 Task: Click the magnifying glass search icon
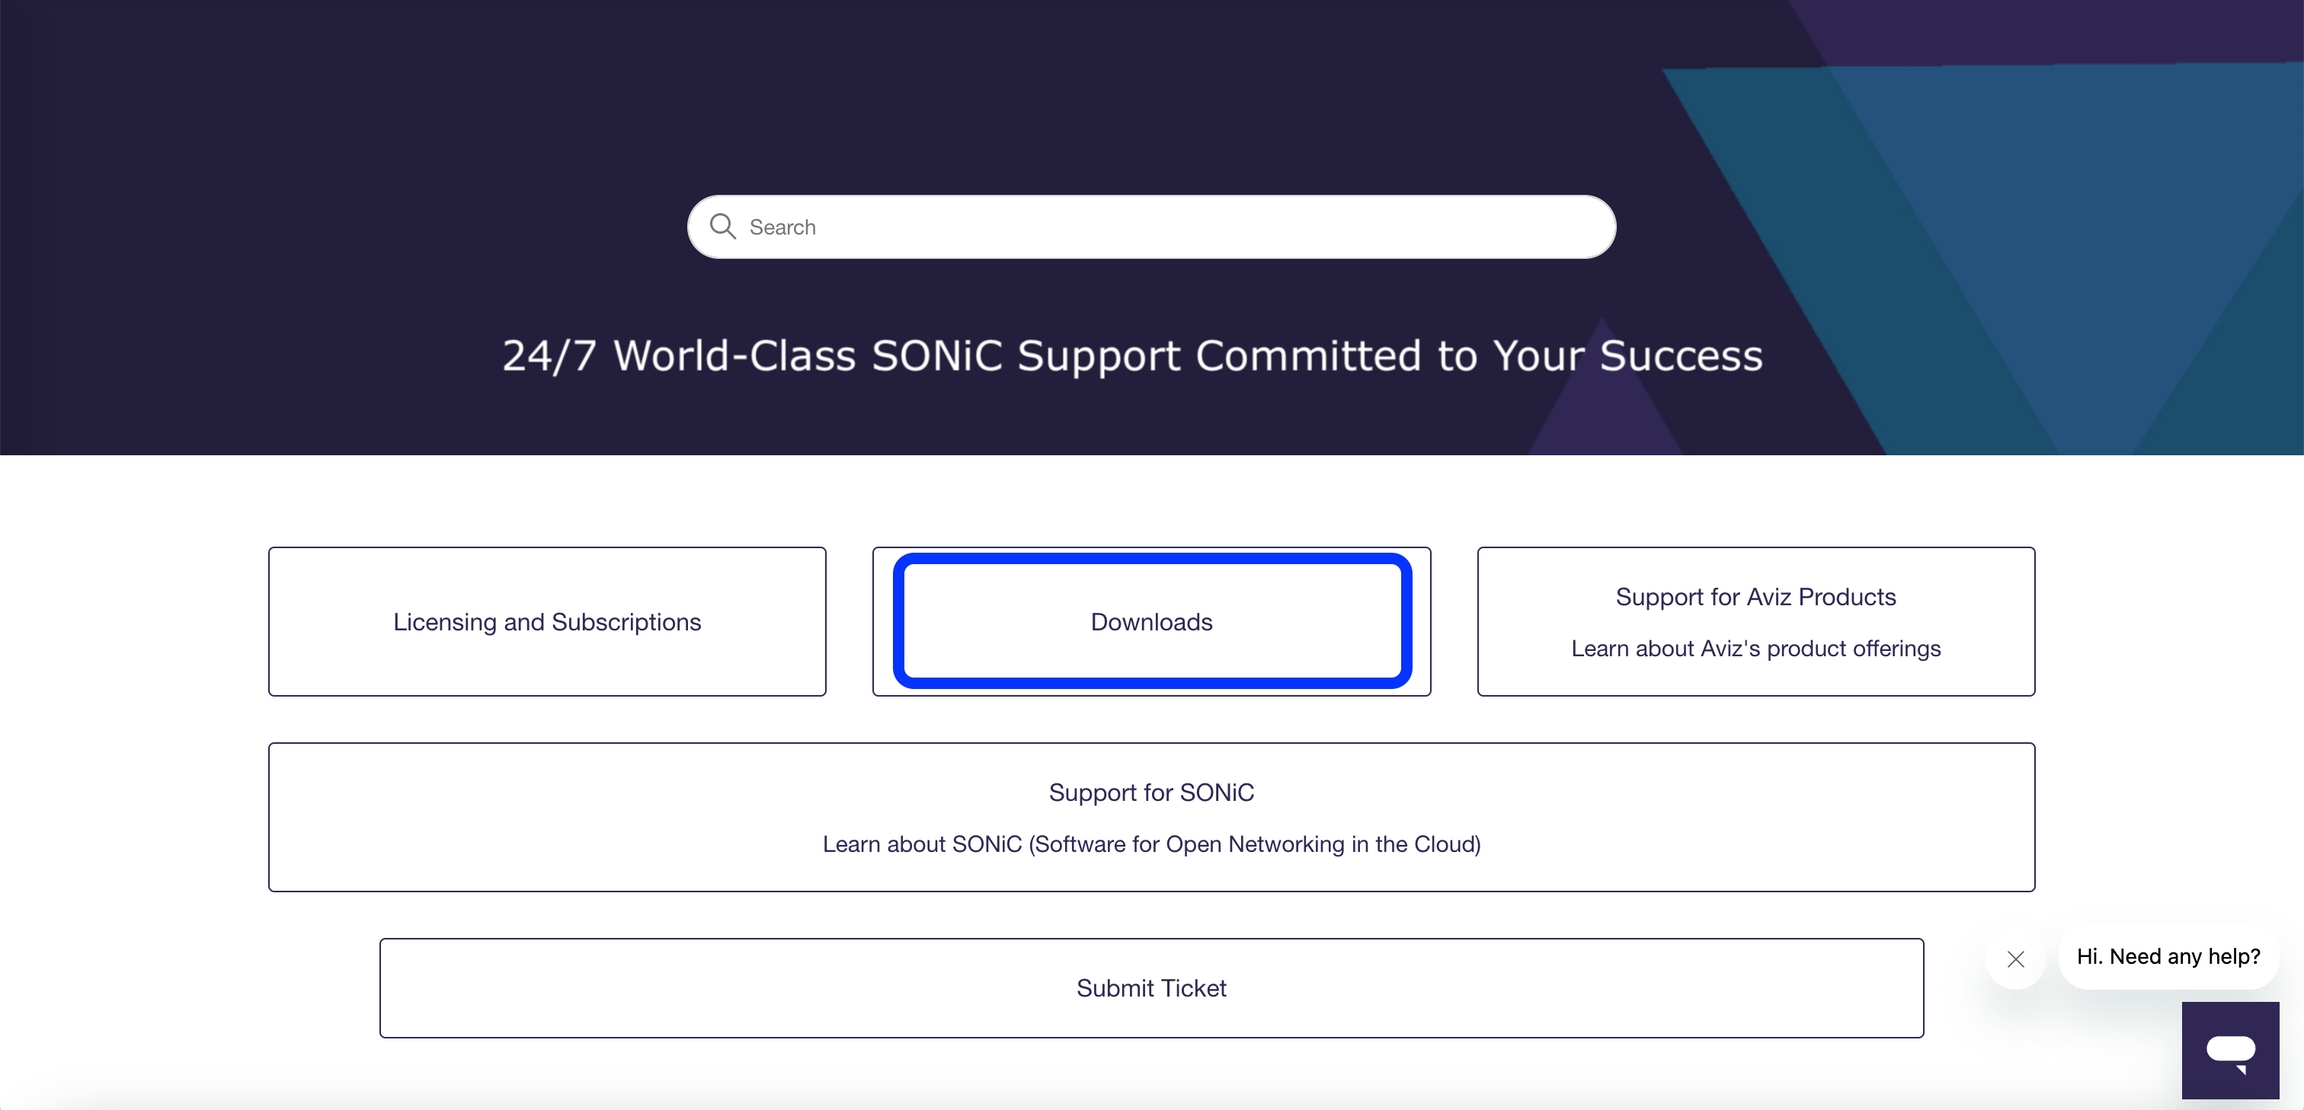(722, 227)
